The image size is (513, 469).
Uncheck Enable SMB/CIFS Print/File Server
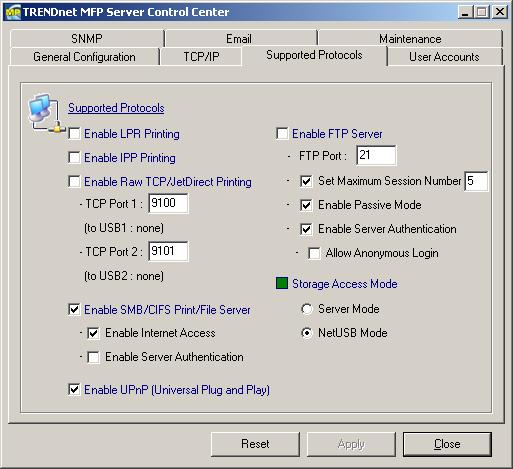[74, 309]
